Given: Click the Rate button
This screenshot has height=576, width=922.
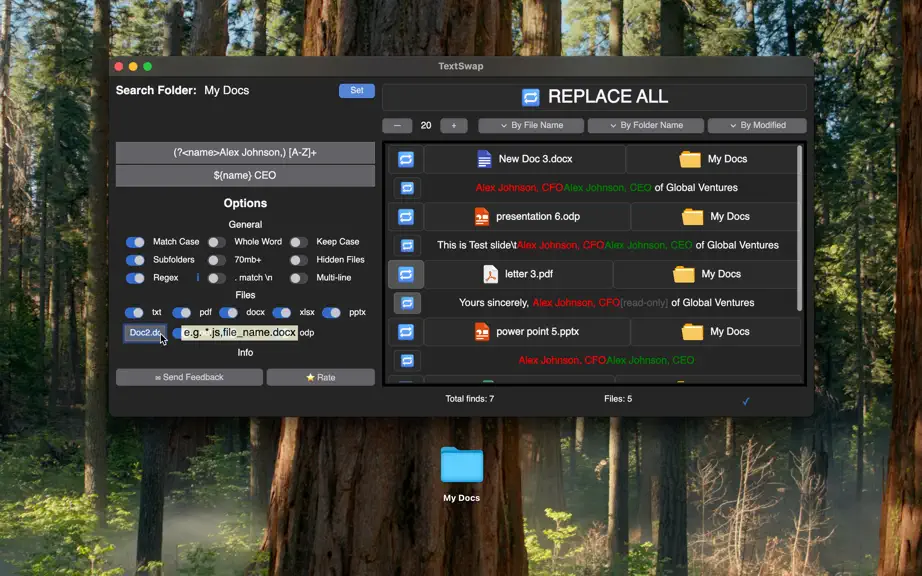Looking at the screenshot, I should (320, 377).
